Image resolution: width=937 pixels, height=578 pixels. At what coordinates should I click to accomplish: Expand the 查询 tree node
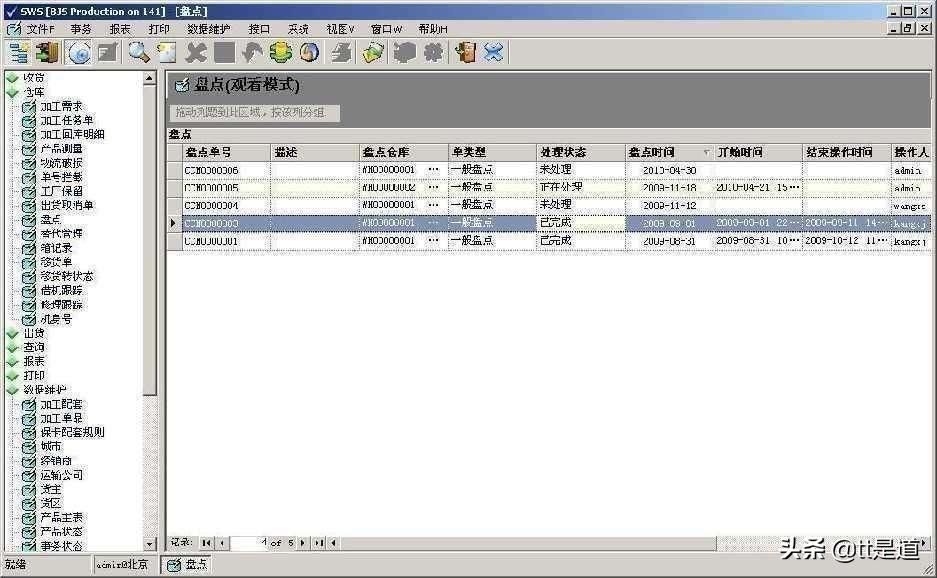pyautogui.click(x=13, y=347)
